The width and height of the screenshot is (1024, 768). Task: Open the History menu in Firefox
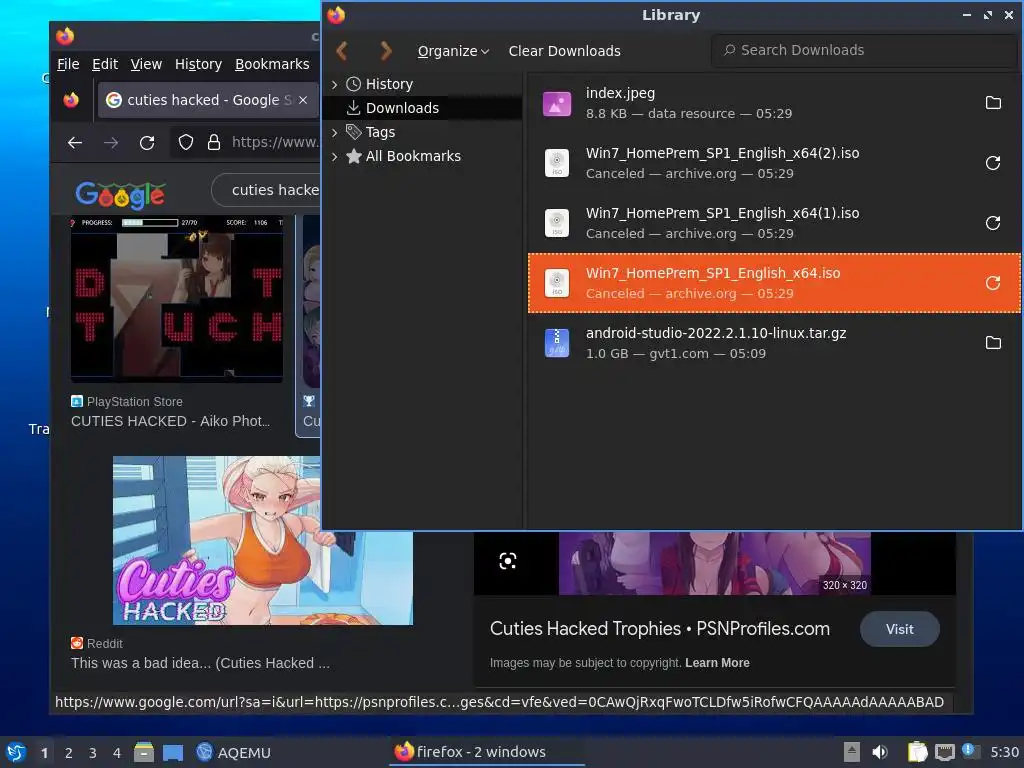199,64
